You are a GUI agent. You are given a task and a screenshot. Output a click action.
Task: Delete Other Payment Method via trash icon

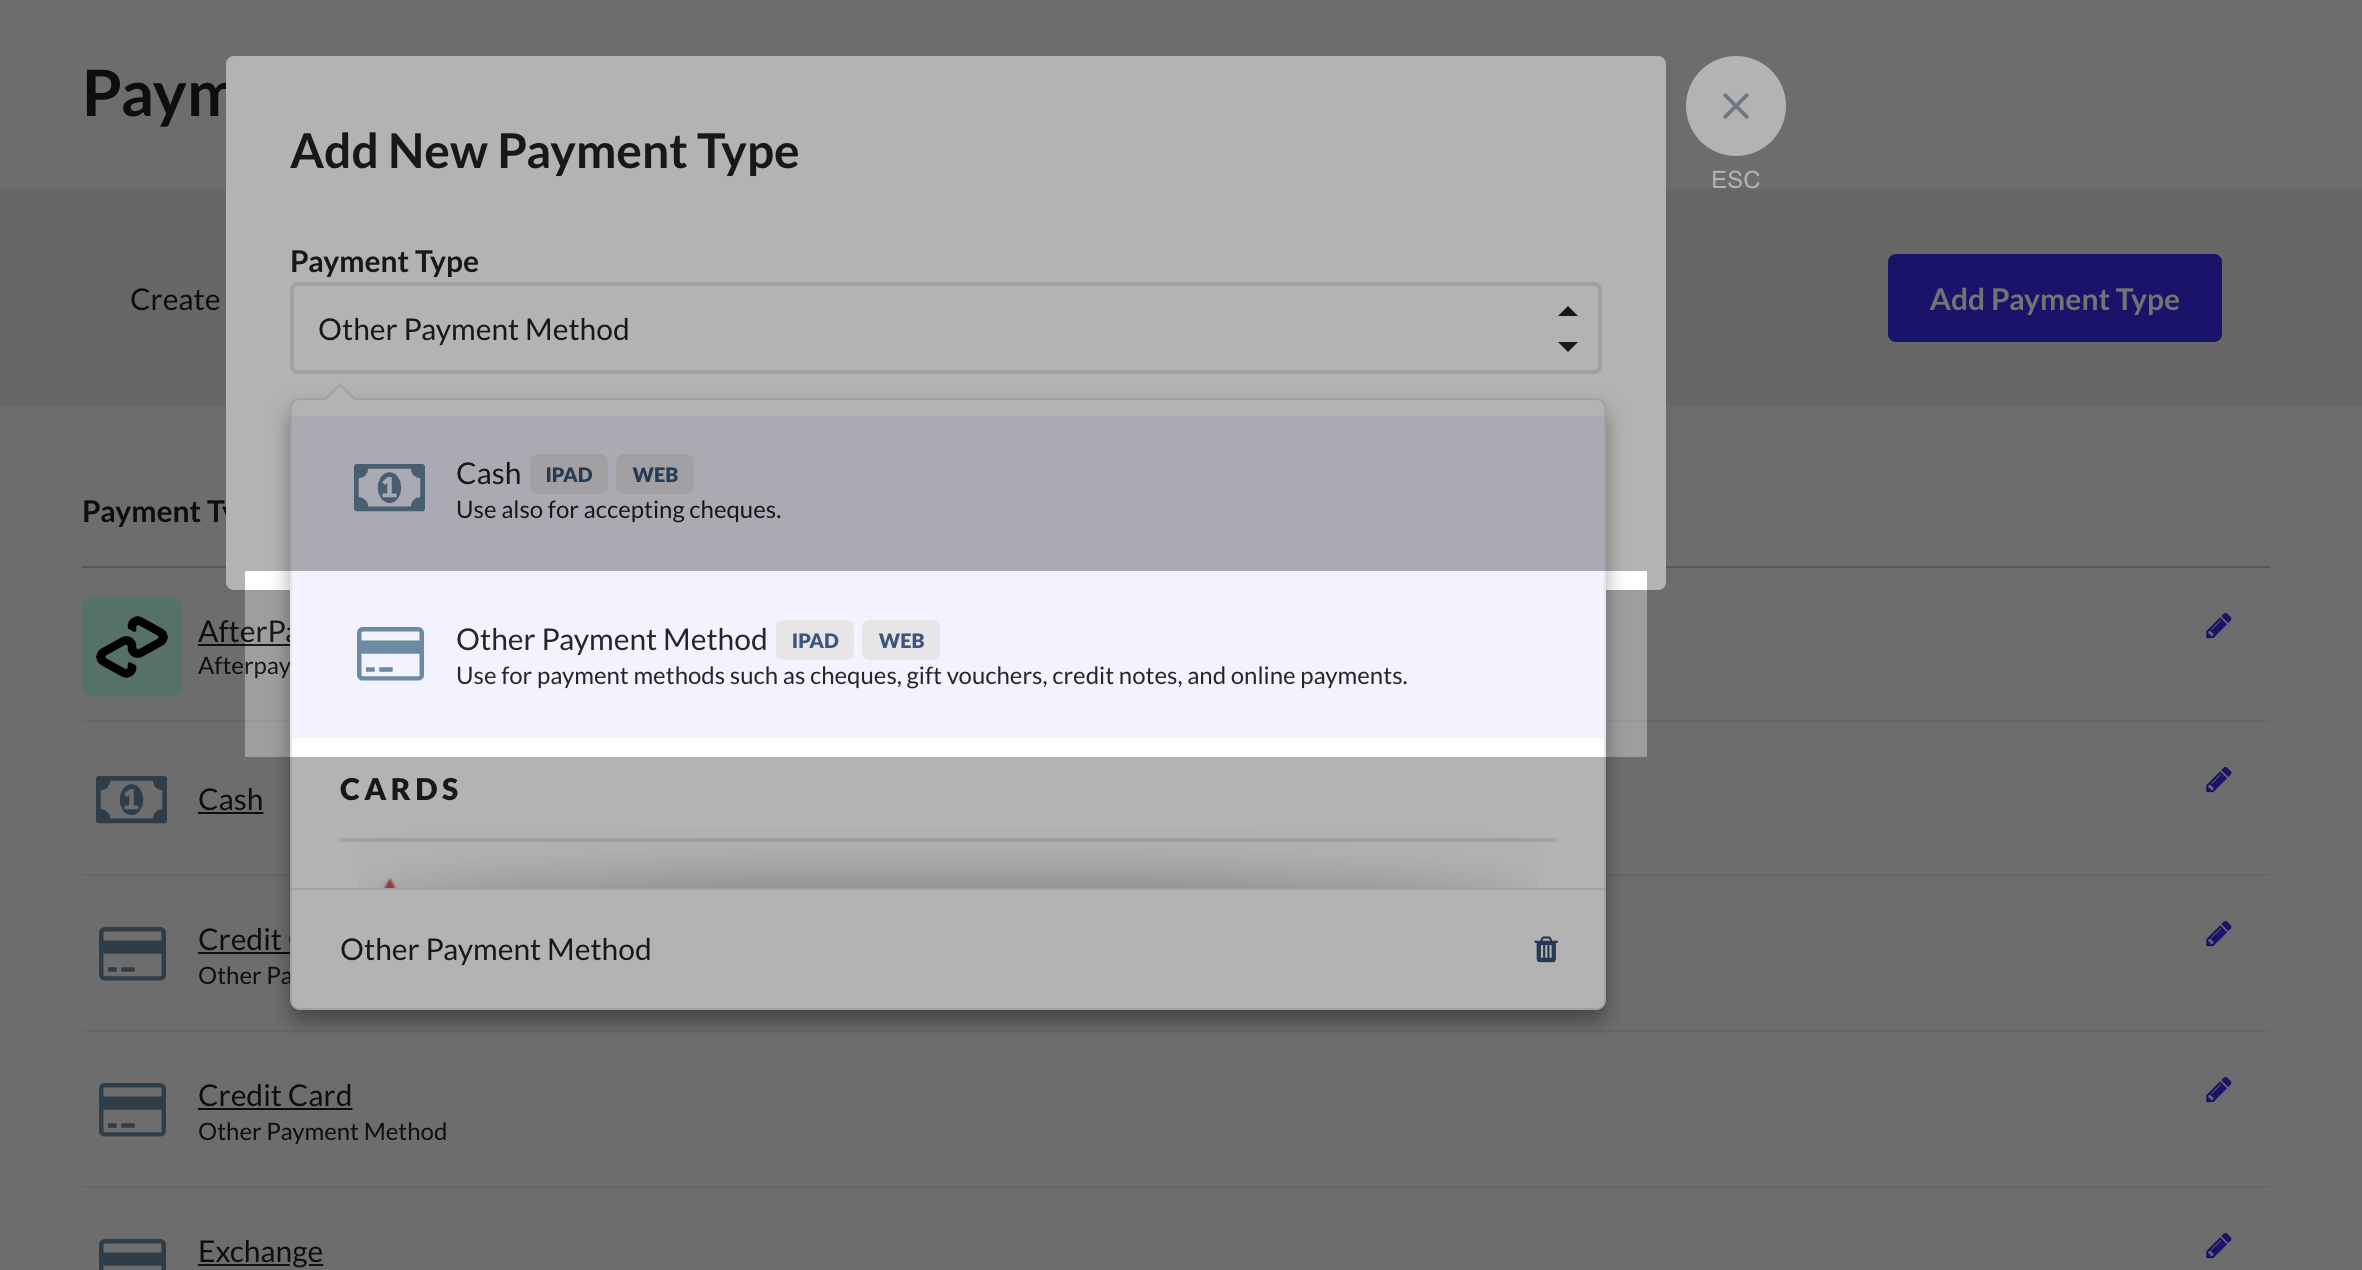pyautogui.click(x=1546, y=949)
